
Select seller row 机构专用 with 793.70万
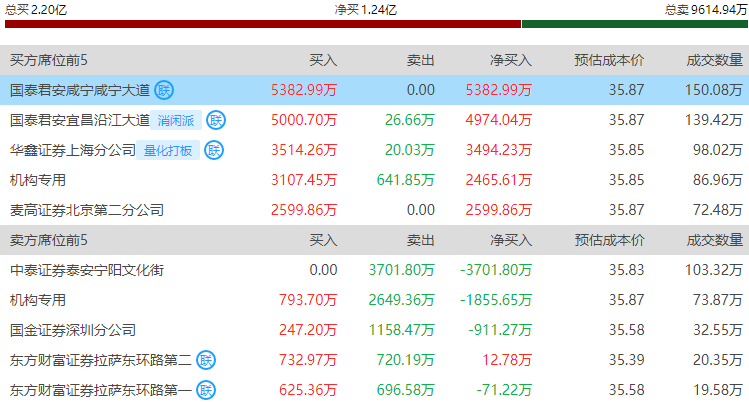pyautogui.click(x=374, y=300)
